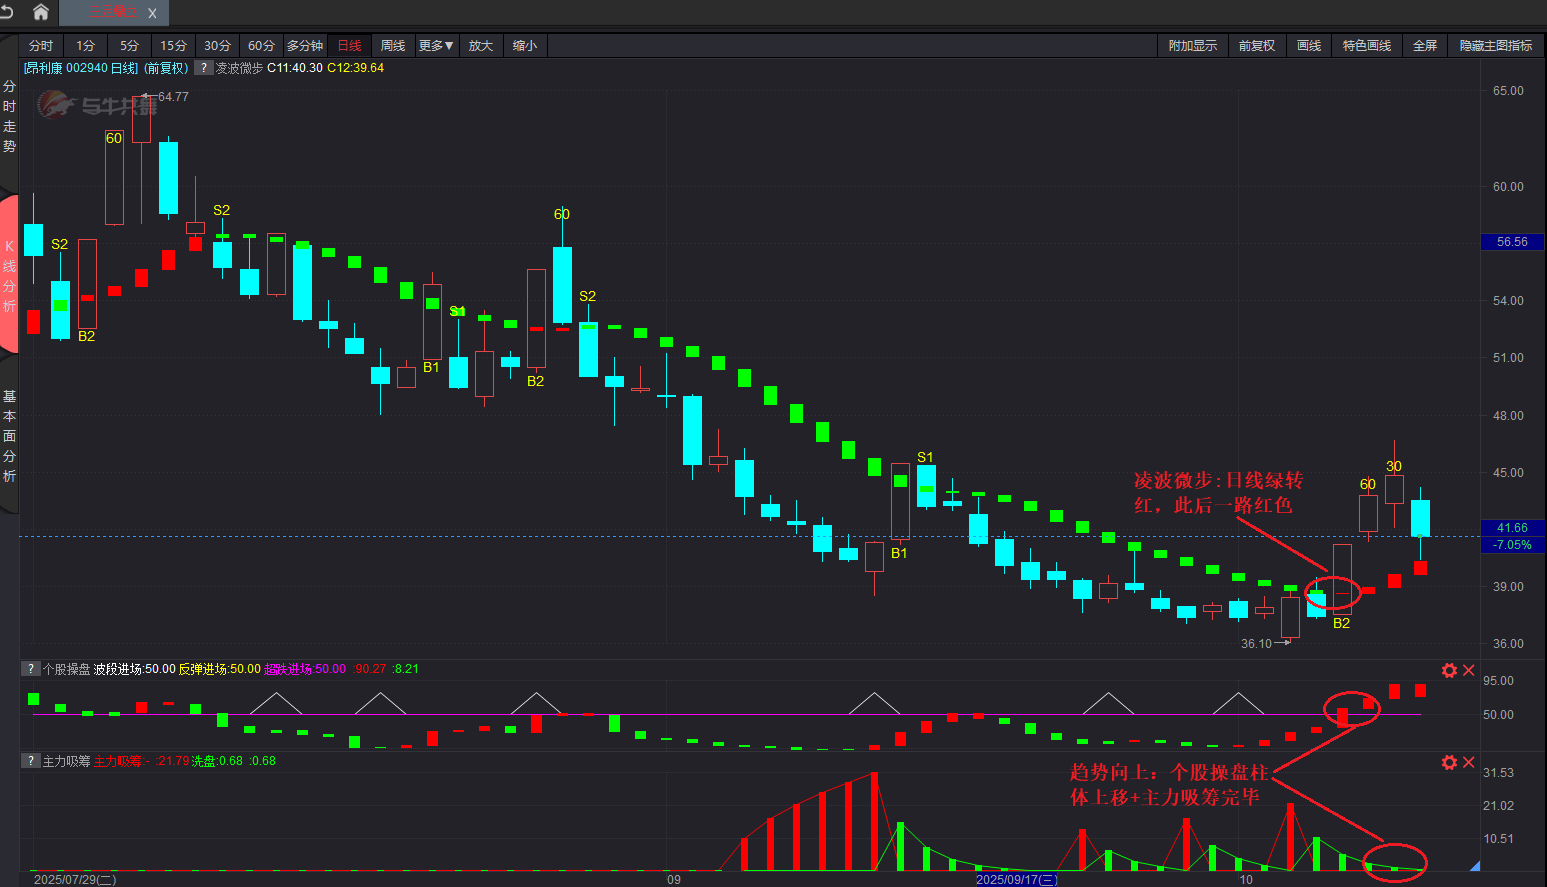The width and height of the screenshot is (1547, 887).
Task: Open settings gear for 个股操盘 indicator
Action: (x=1449, y=670)
